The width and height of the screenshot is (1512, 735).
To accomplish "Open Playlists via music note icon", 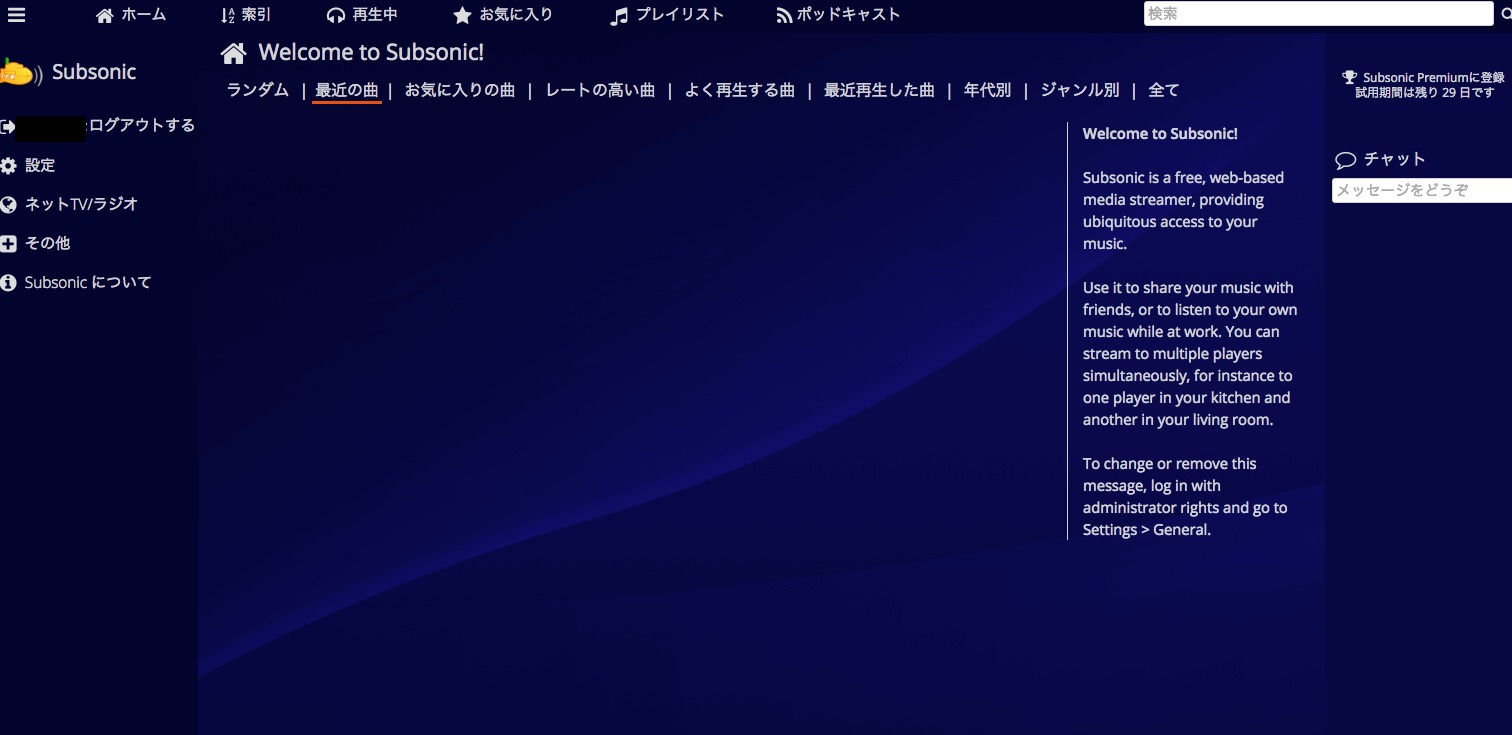I will [620, 15].
